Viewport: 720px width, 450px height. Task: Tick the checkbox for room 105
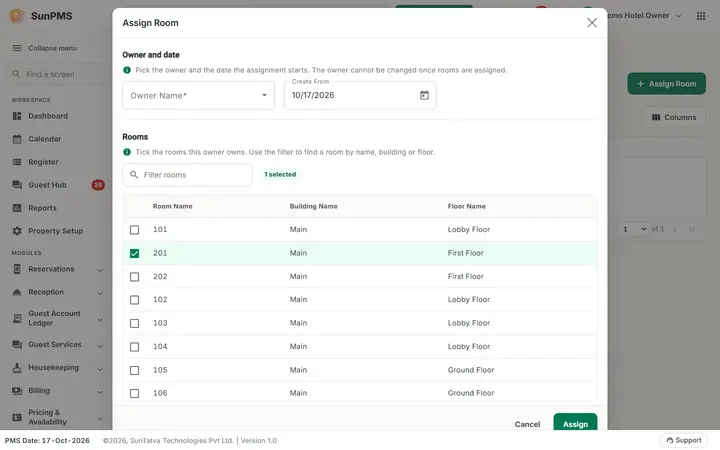point(135,370)
